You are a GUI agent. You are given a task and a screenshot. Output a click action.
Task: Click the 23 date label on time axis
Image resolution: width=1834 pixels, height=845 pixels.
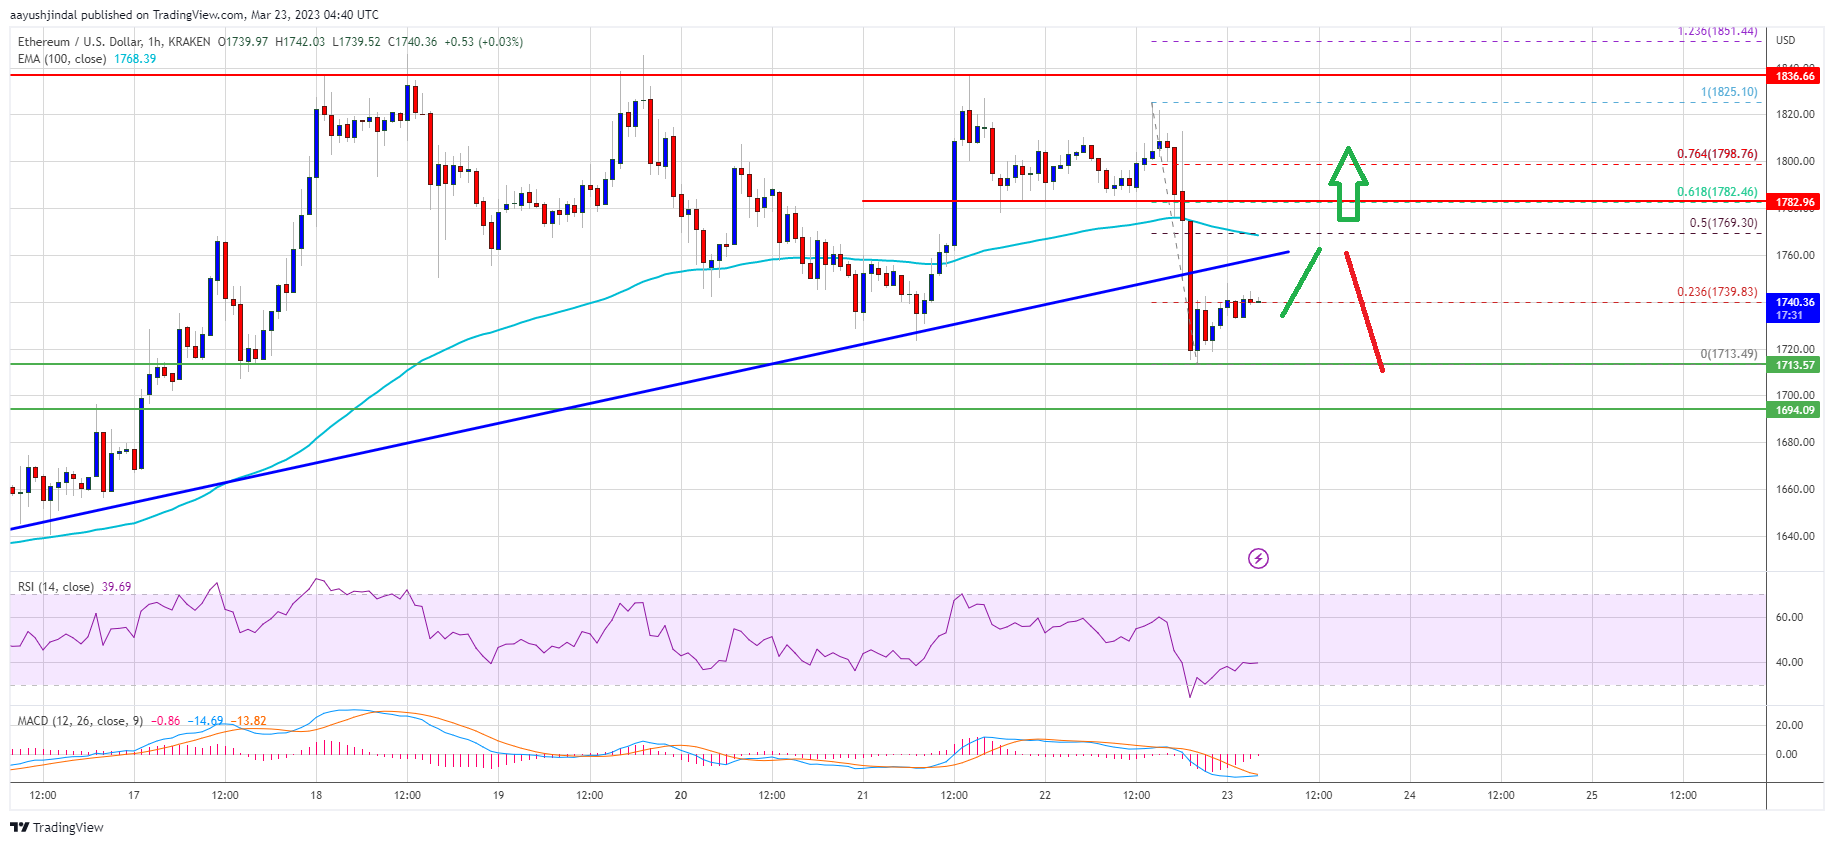coord(1227,796)
